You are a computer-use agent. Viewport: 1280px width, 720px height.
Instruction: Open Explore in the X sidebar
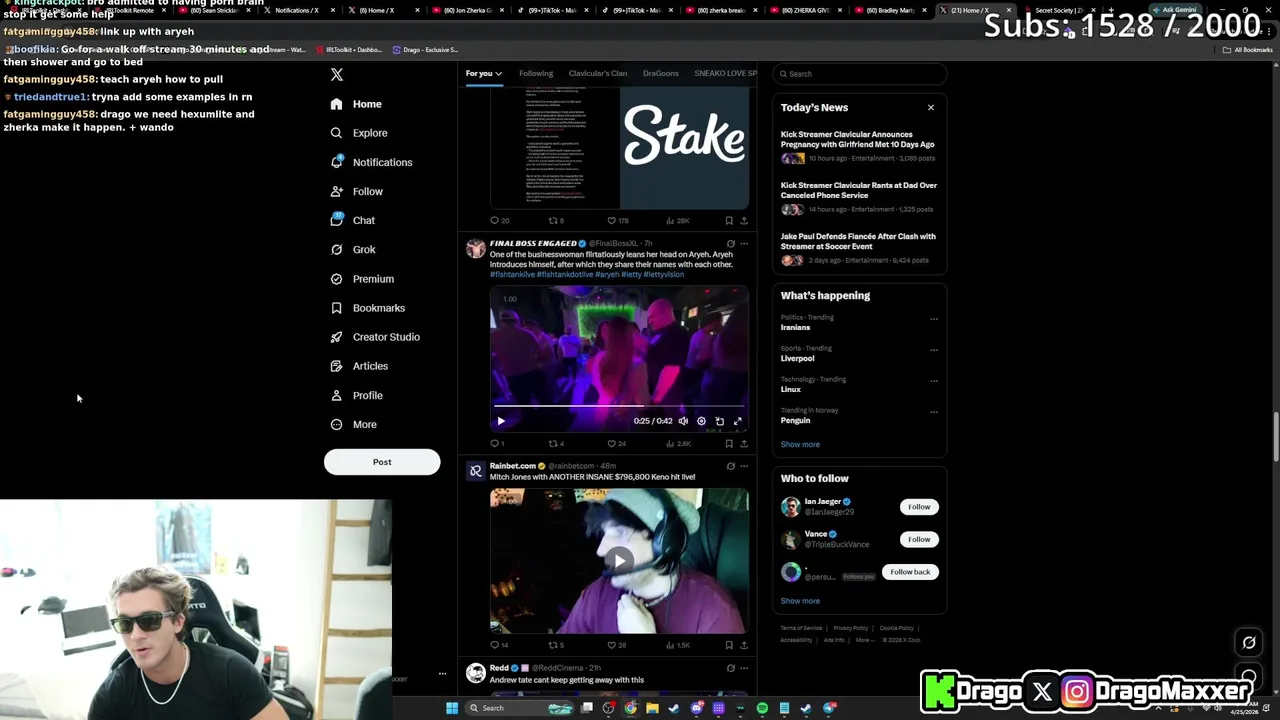(359, 133)
